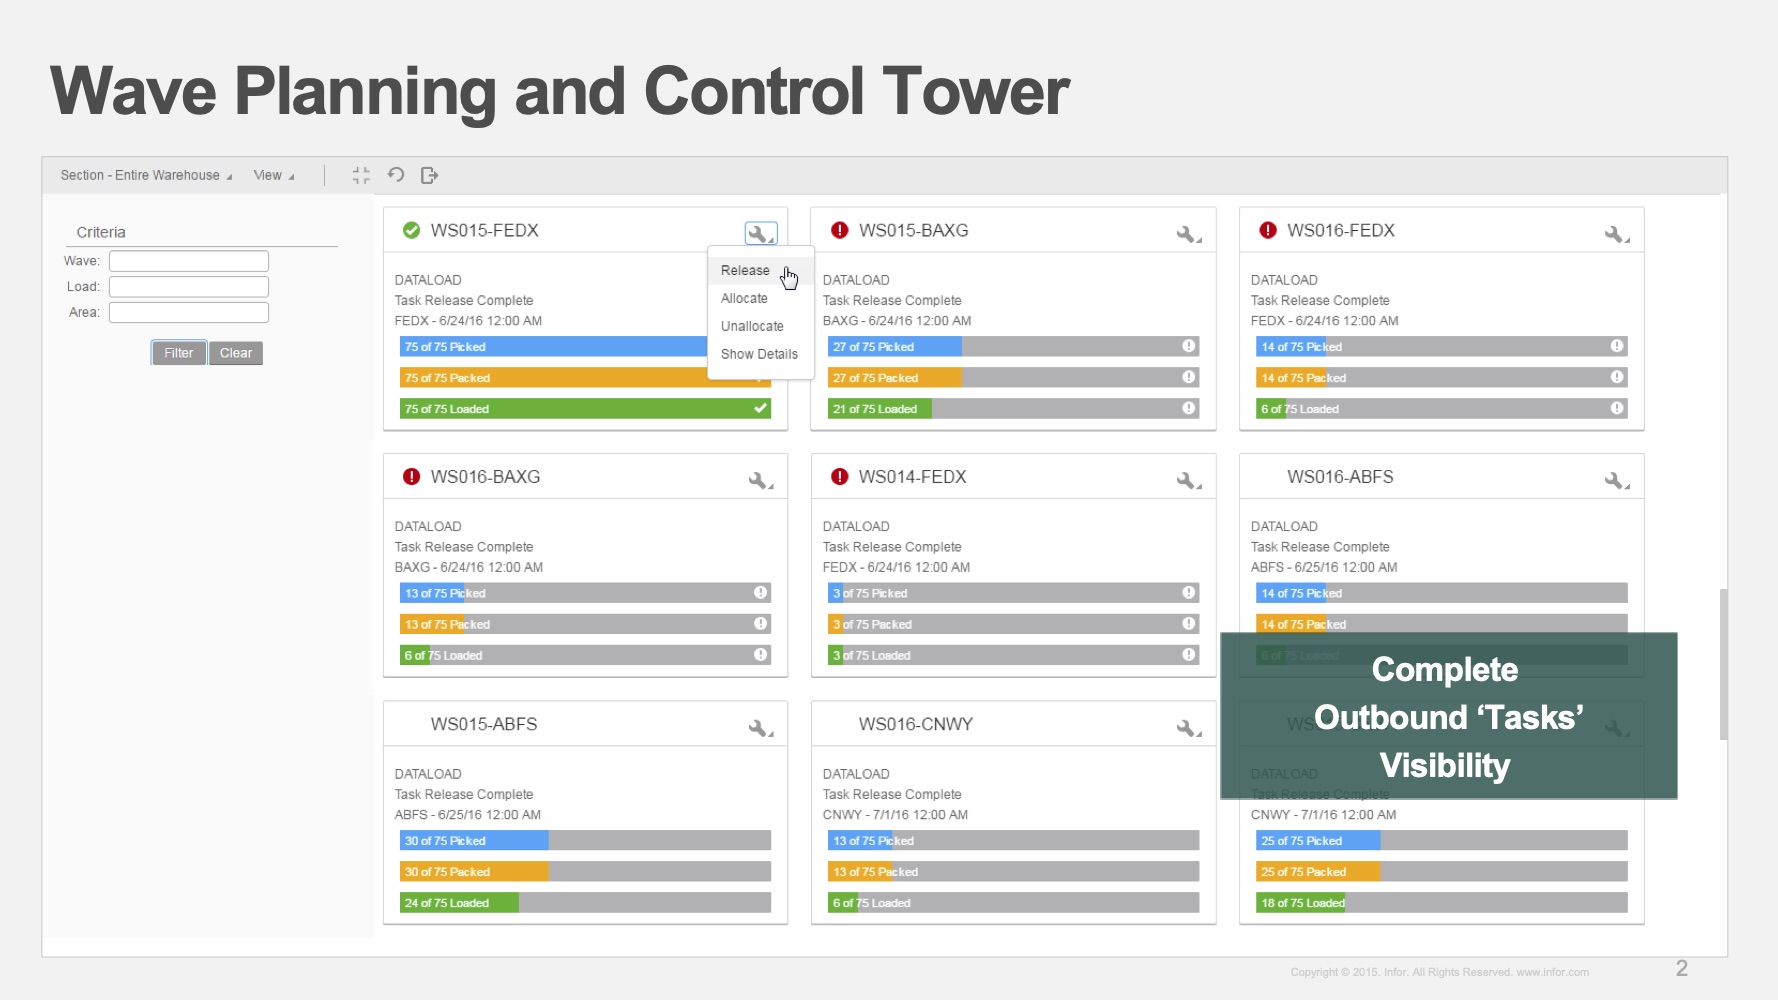Image resolution: width=1778 pixels, height=1000 pixels.
Task: Open wrench dropdown on WS016-ABFS card
Action: pos(1616,481)
